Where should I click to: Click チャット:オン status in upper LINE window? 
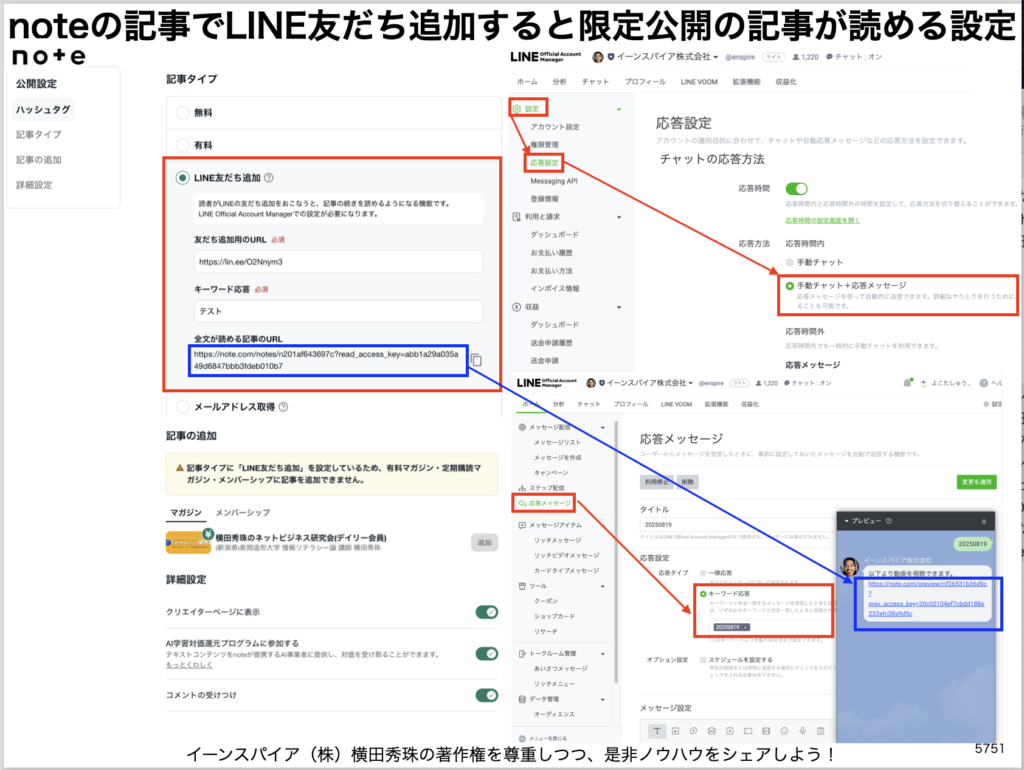(x=854, y=57)
